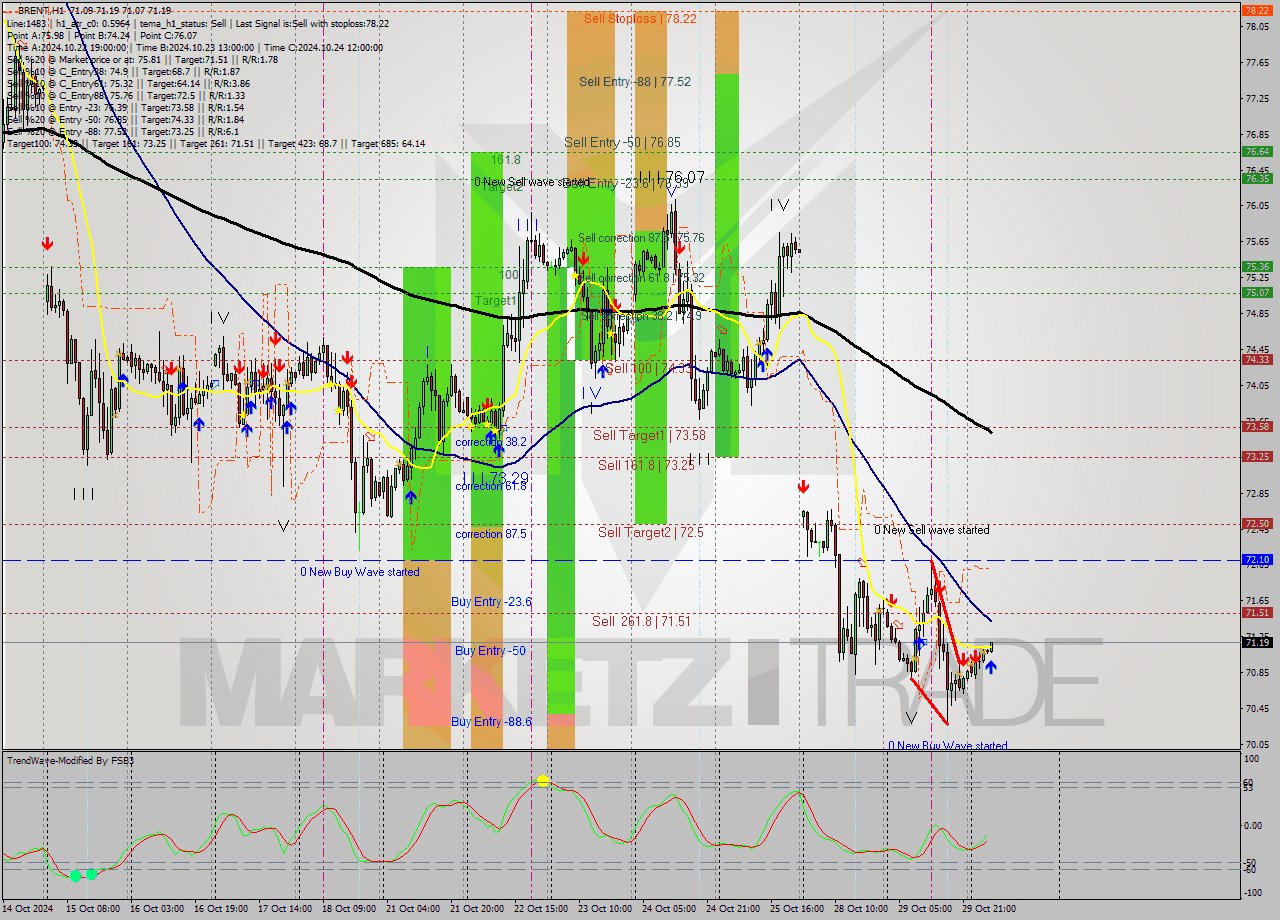Click the yellow dot at the TrendWave oscillator peak
Screen dimensions: 1280x920
click(x=542, y=781)
